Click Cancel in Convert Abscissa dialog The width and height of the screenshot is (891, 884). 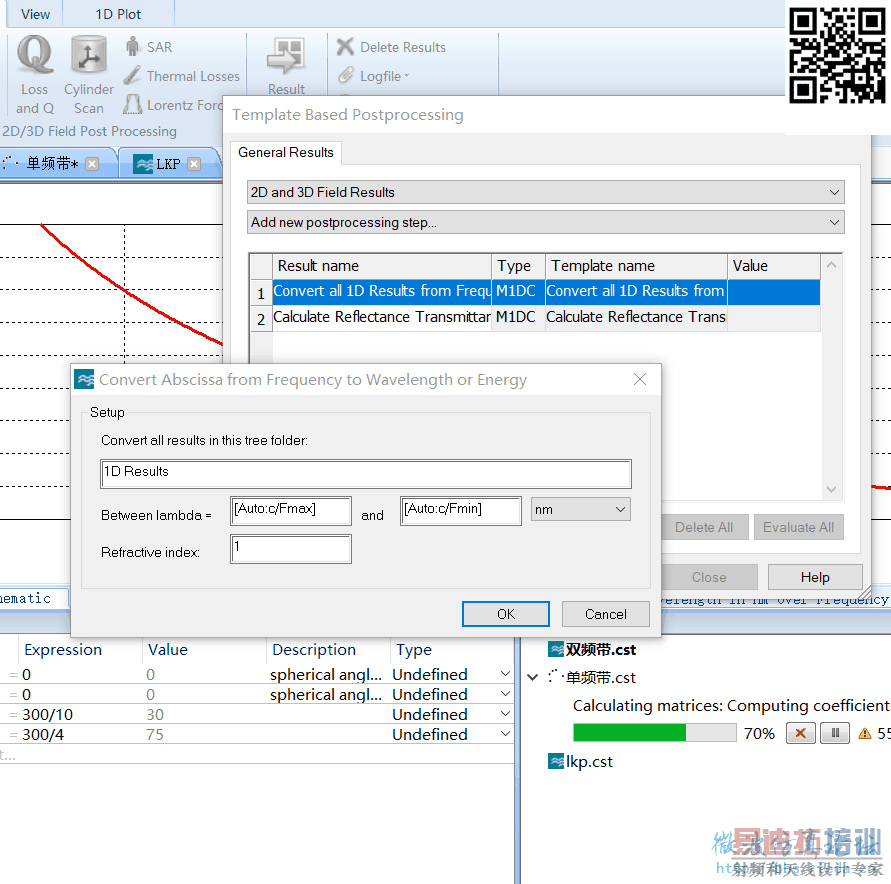pyautogui.click(x=606, y=614)
